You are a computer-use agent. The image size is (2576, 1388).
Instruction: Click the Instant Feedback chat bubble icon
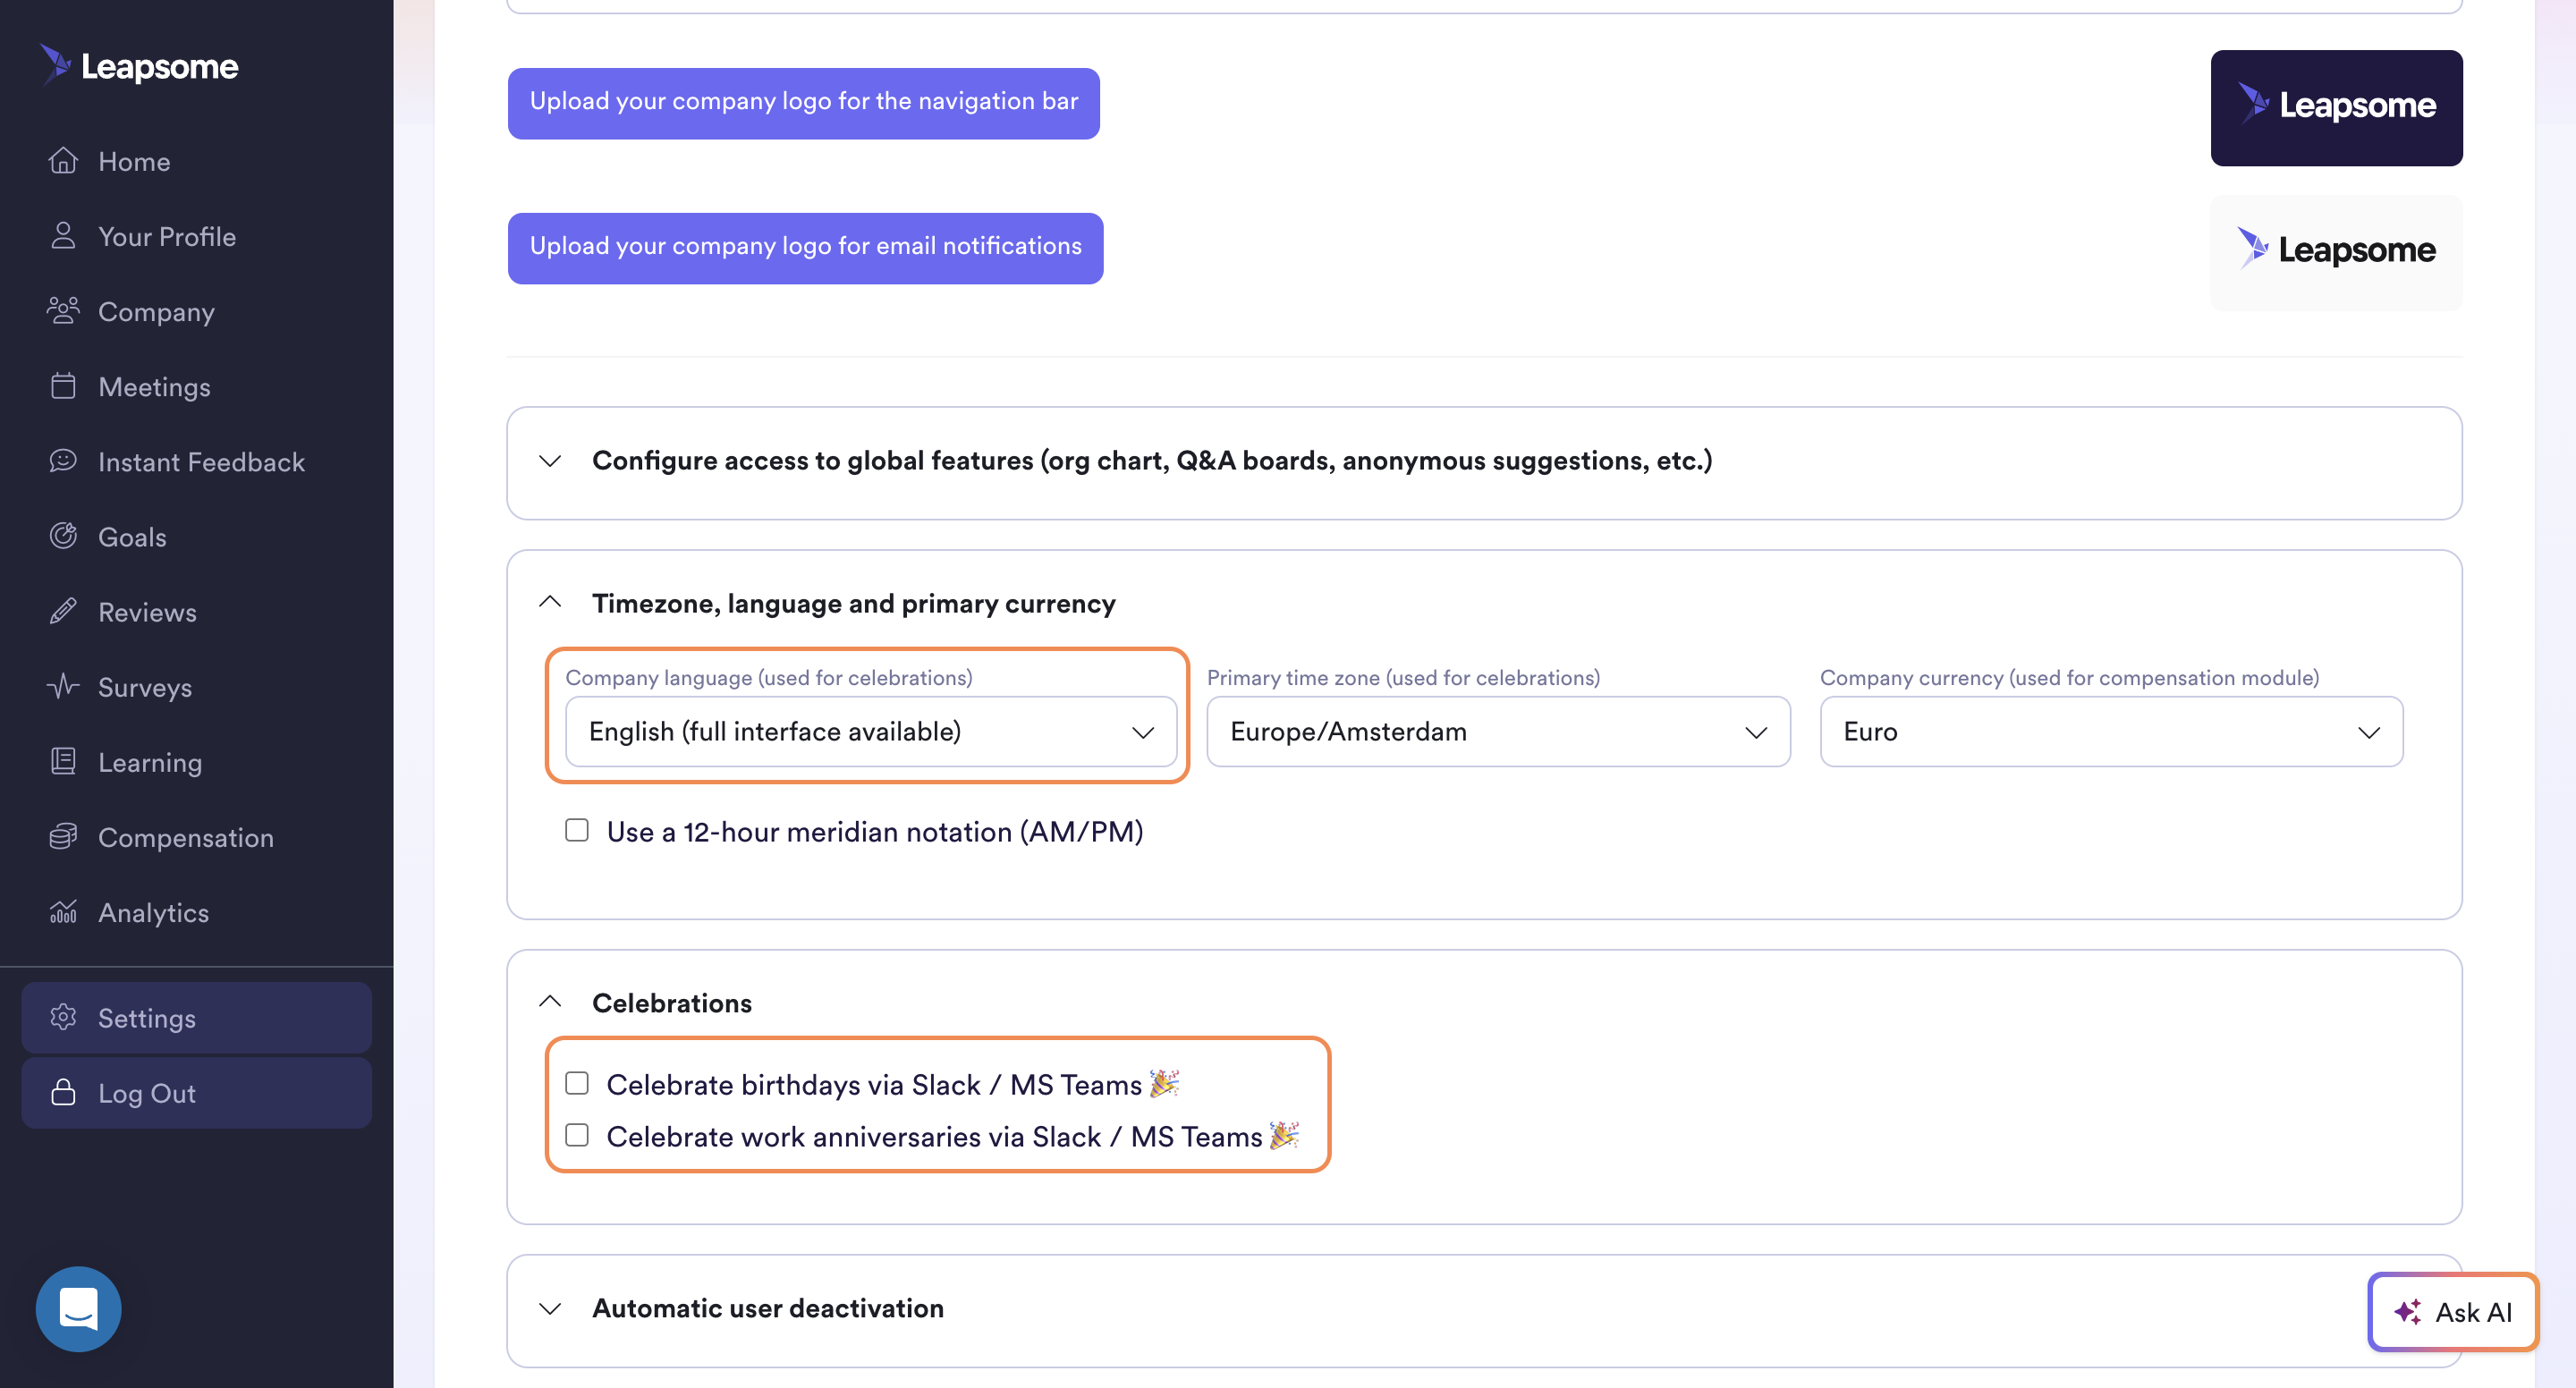[x=63, y=461]
